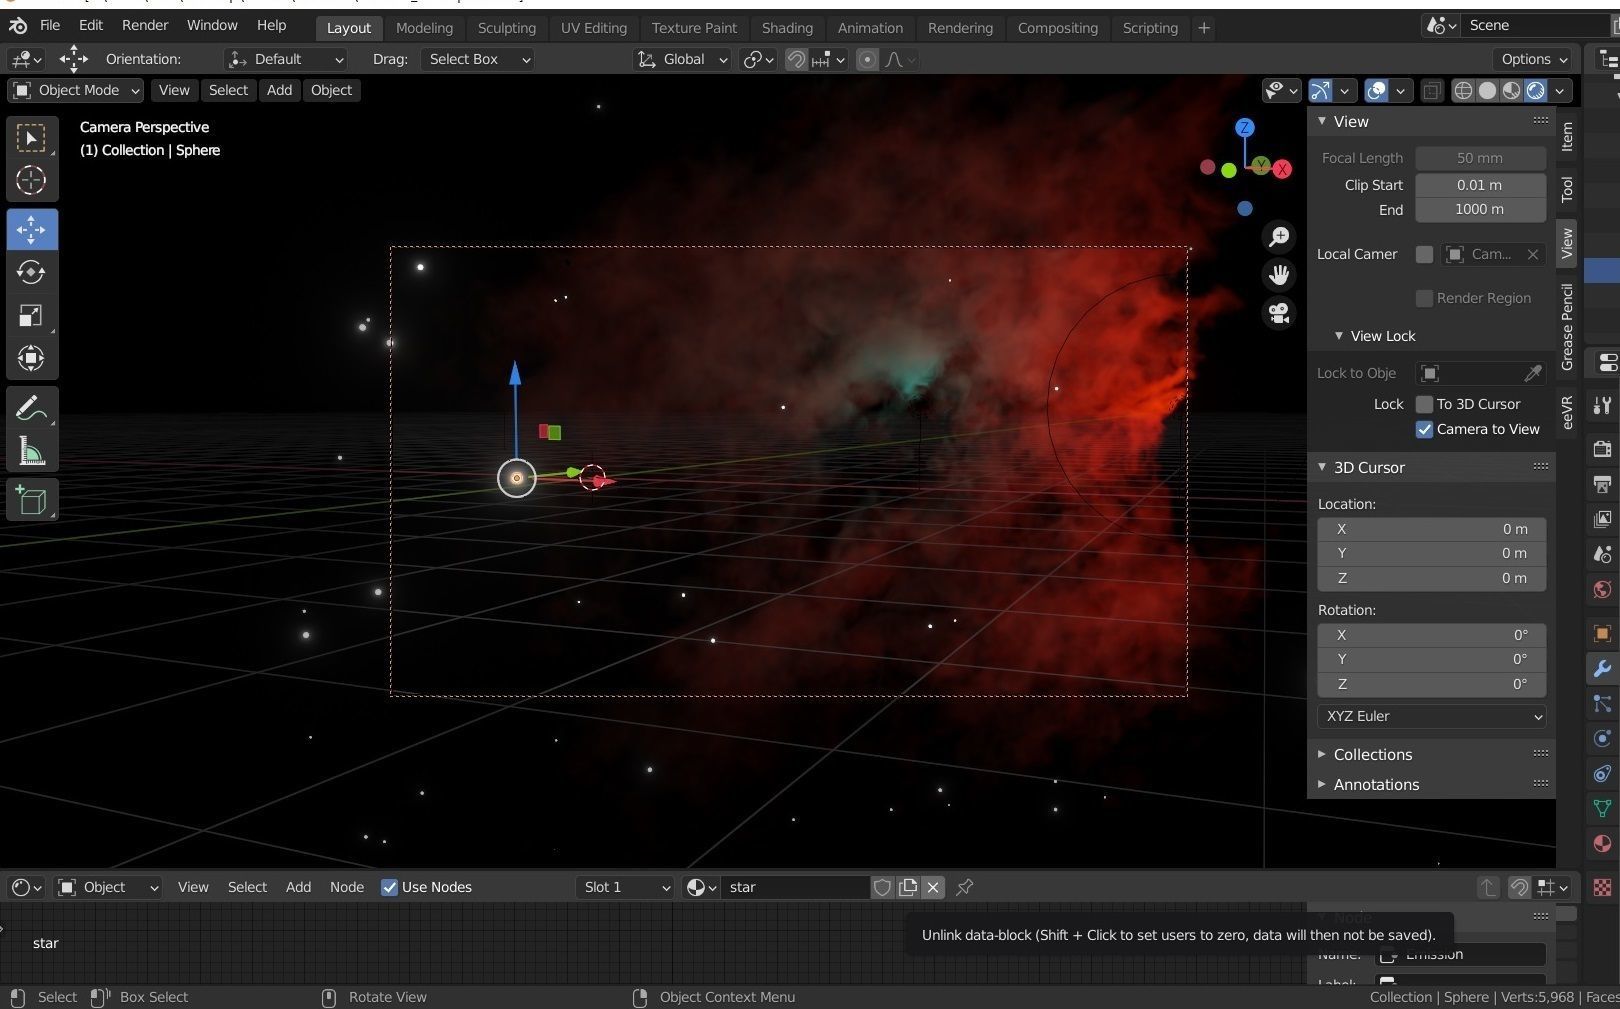Switch to wireframe viewport shading

click(x=1463, y=91)
